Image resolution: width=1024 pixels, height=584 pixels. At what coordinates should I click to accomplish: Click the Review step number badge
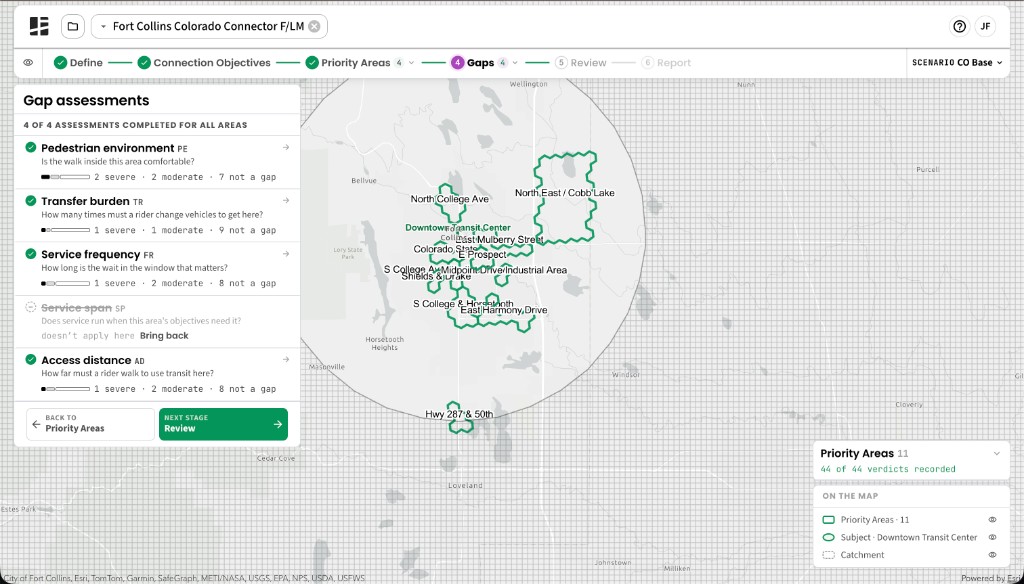coord(560,63)
